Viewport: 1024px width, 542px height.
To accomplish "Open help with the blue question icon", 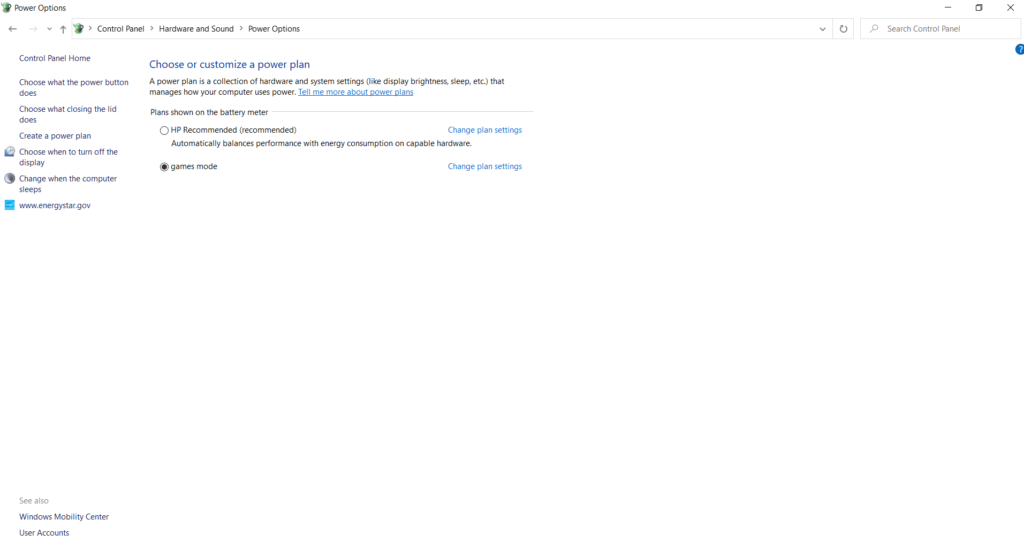I will tap(1019, 50).
